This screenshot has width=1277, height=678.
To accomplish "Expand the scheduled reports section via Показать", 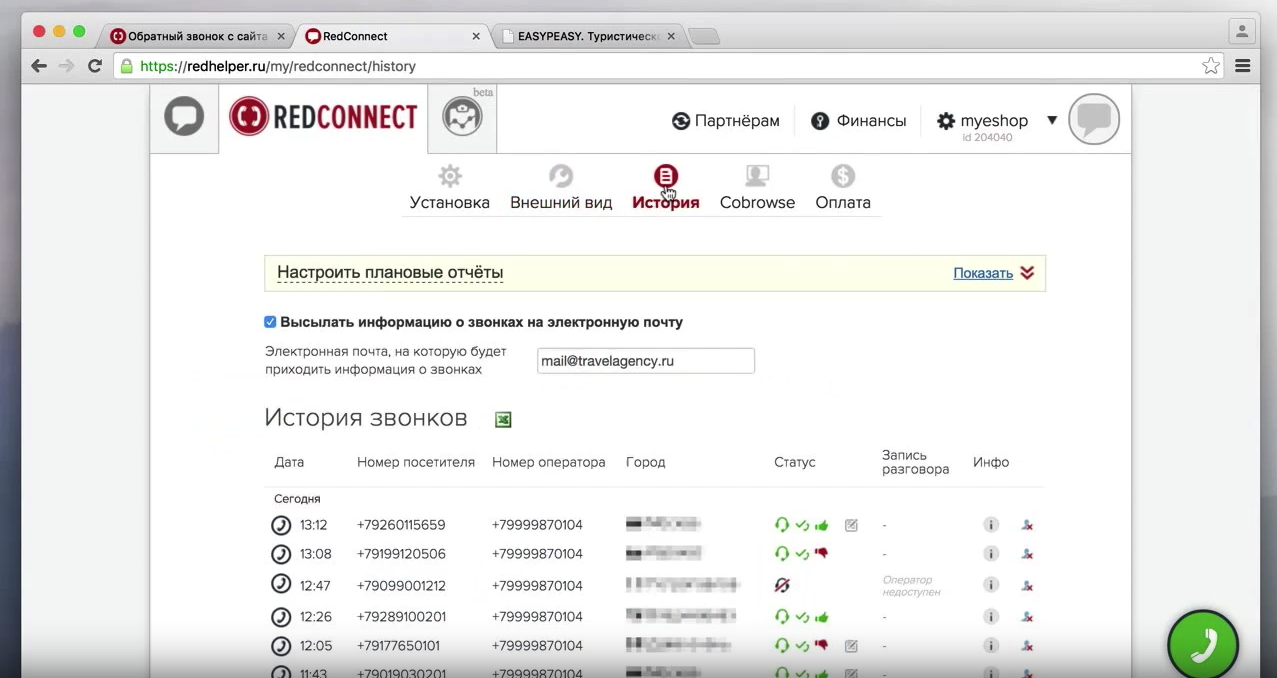I will 982,273.
